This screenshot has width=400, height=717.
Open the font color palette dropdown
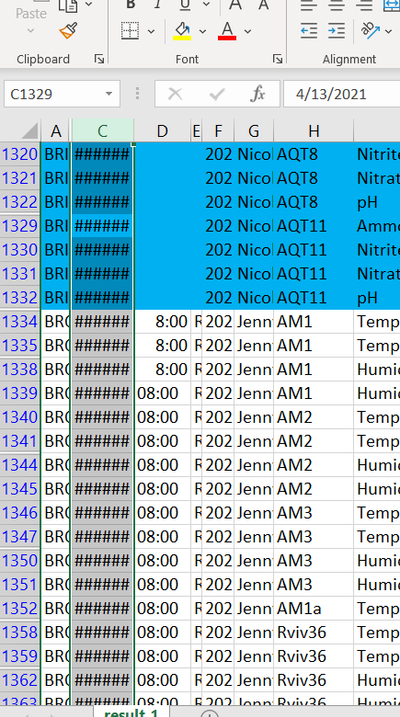[x=248, y=32]
